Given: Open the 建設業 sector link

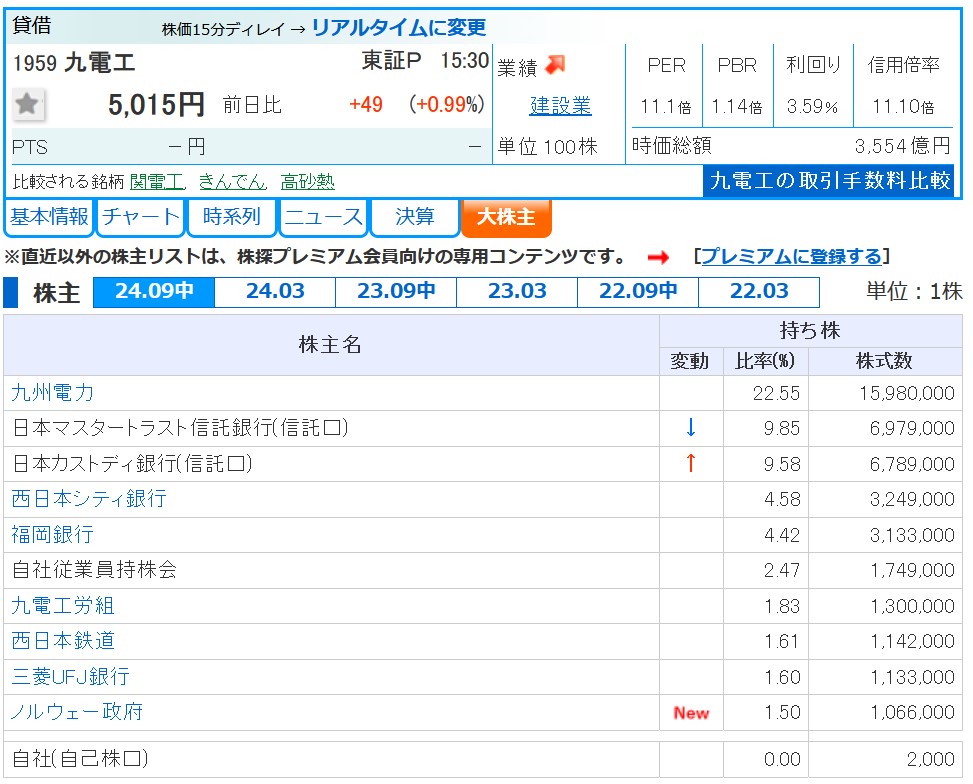Looking at the screenshot, I should click(560, 106).
